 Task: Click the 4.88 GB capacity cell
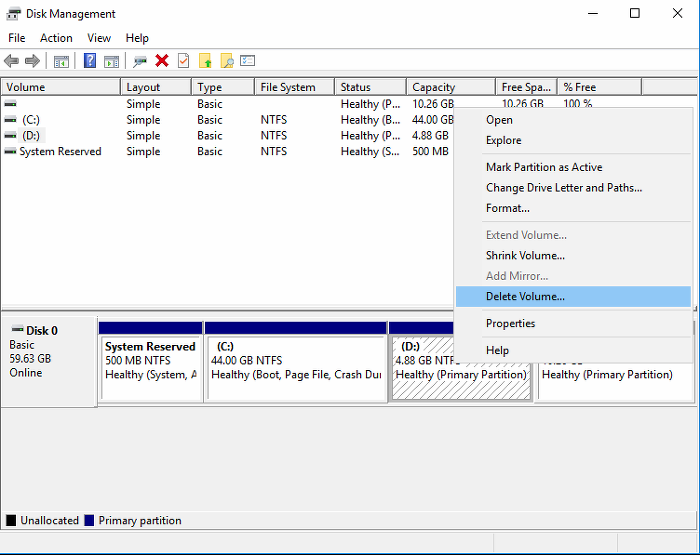pos(430,135)
